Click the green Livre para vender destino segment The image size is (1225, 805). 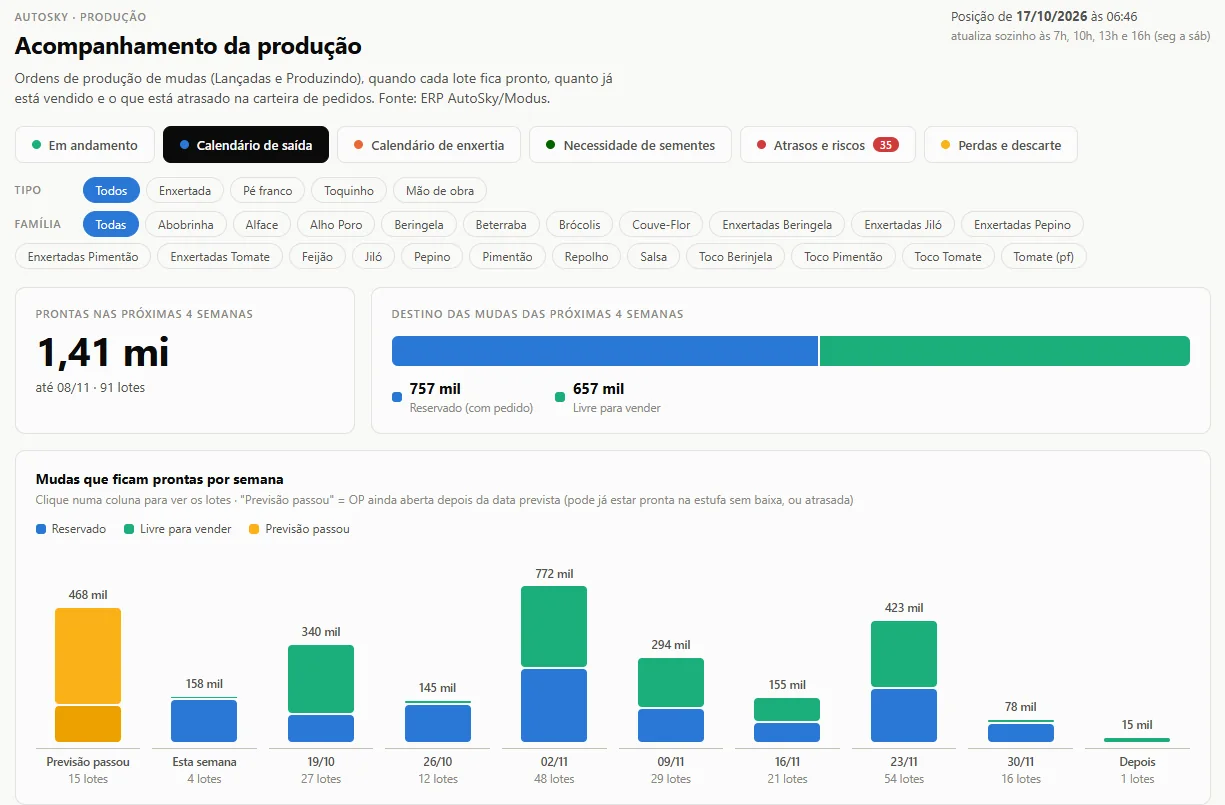(x=1005, y=351)
